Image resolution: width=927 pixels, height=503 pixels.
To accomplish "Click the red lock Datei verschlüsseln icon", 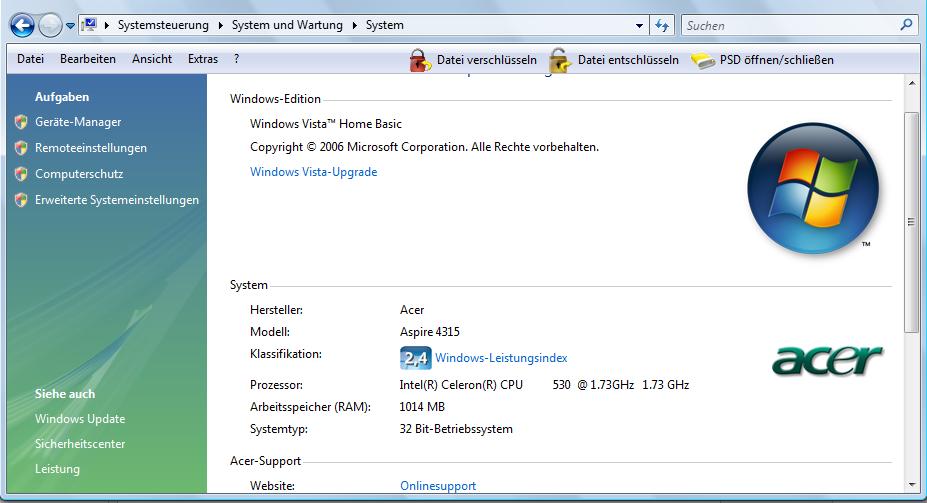I will tap(420, 60).
